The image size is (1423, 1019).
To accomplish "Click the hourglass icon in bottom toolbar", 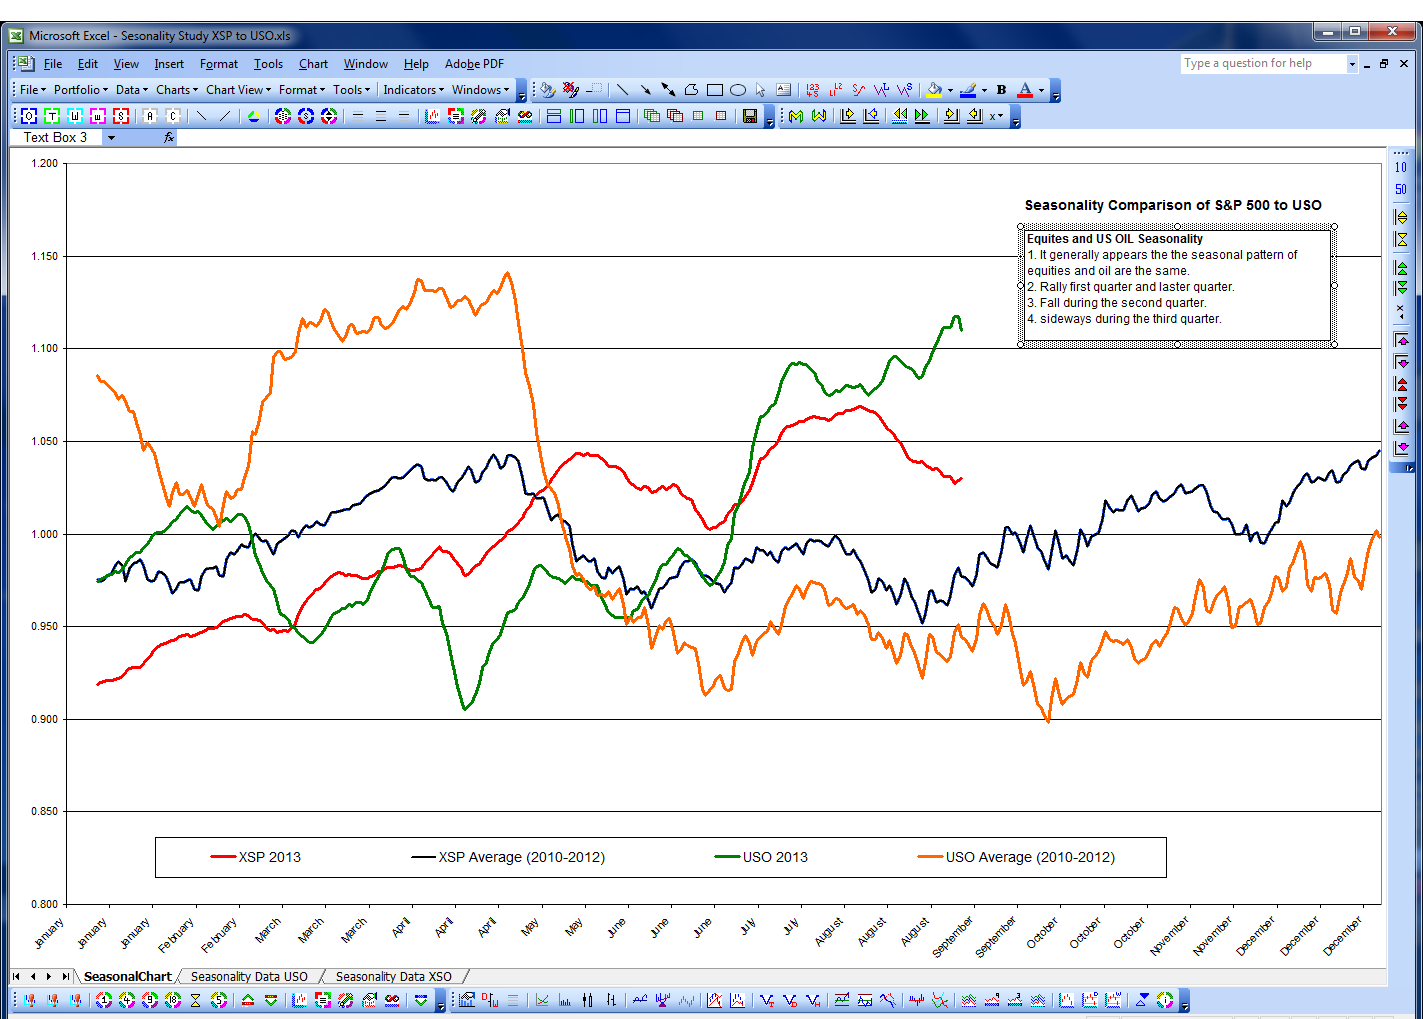I will click(x=195, y=1000).
